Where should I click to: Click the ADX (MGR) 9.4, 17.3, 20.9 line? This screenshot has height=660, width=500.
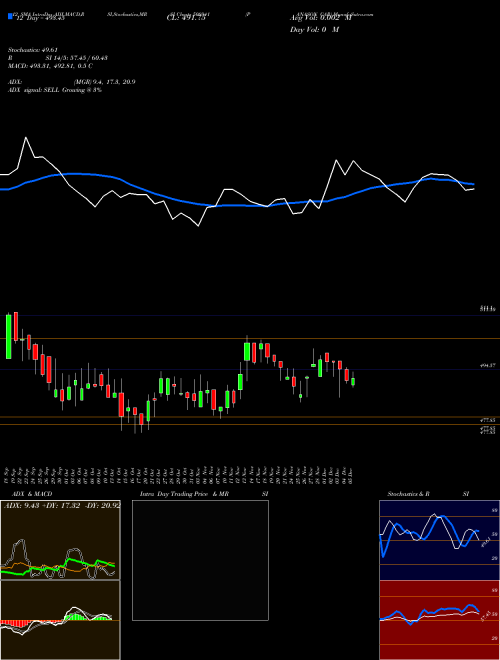(72, 82)
